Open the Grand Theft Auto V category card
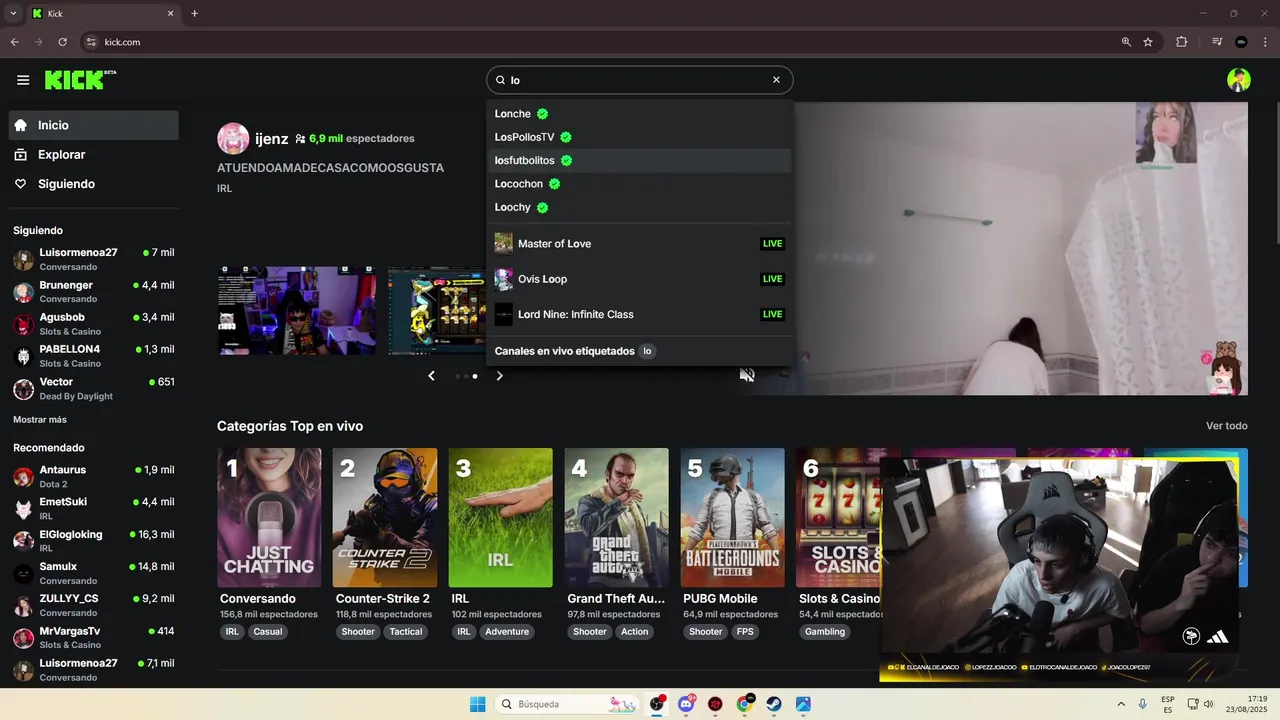 coord(617,517)
